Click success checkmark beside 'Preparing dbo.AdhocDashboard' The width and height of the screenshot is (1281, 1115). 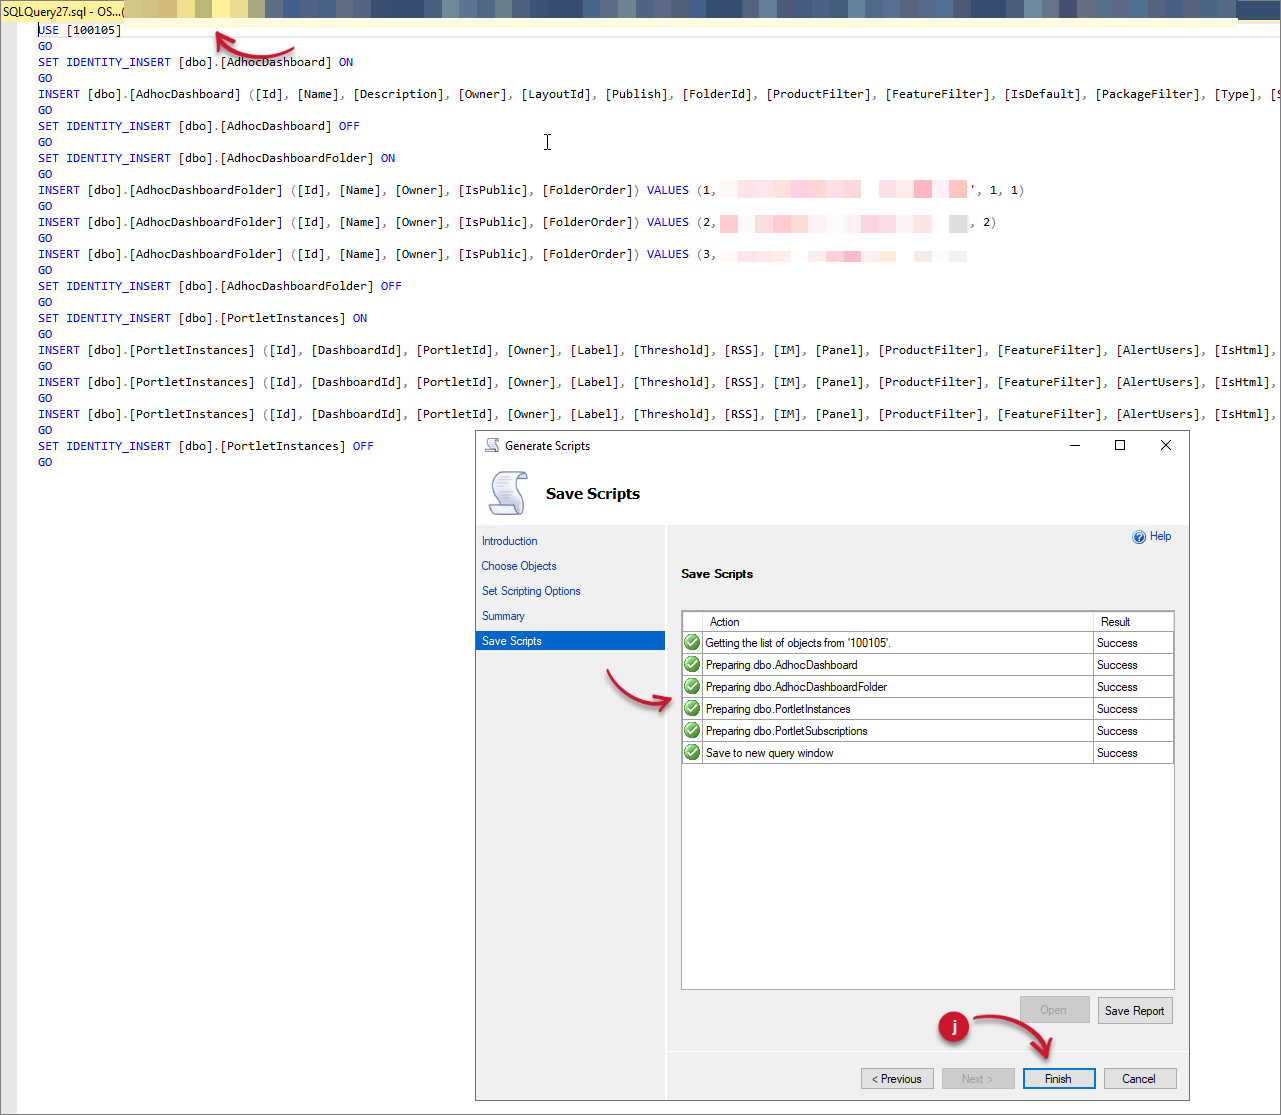coord(691,664)
